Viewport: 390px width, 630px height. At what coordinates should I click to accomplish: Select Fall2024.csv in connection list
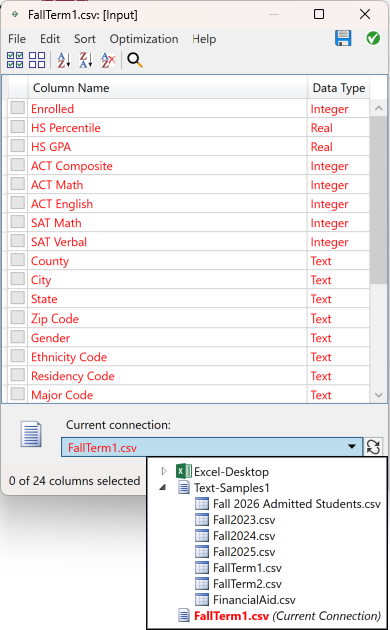[244, 536]
